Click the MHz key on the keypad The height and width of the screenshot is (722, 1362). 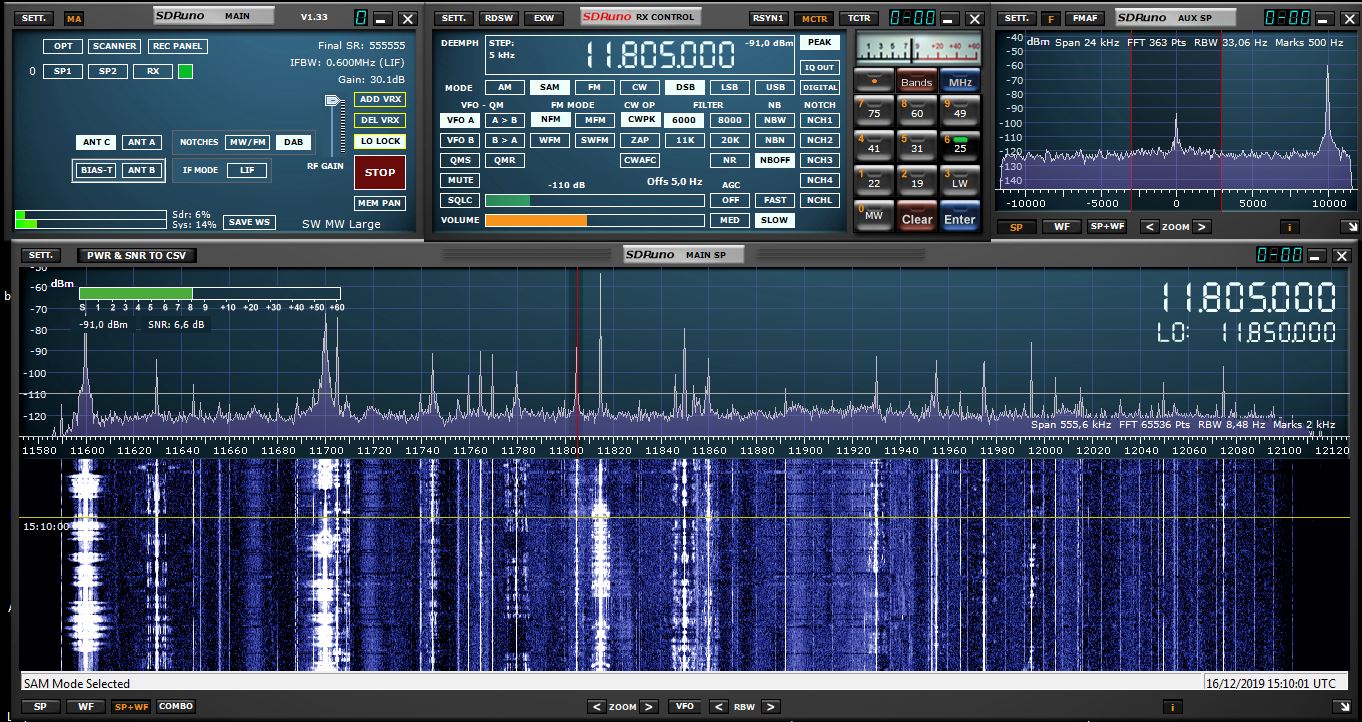point(960,82)
